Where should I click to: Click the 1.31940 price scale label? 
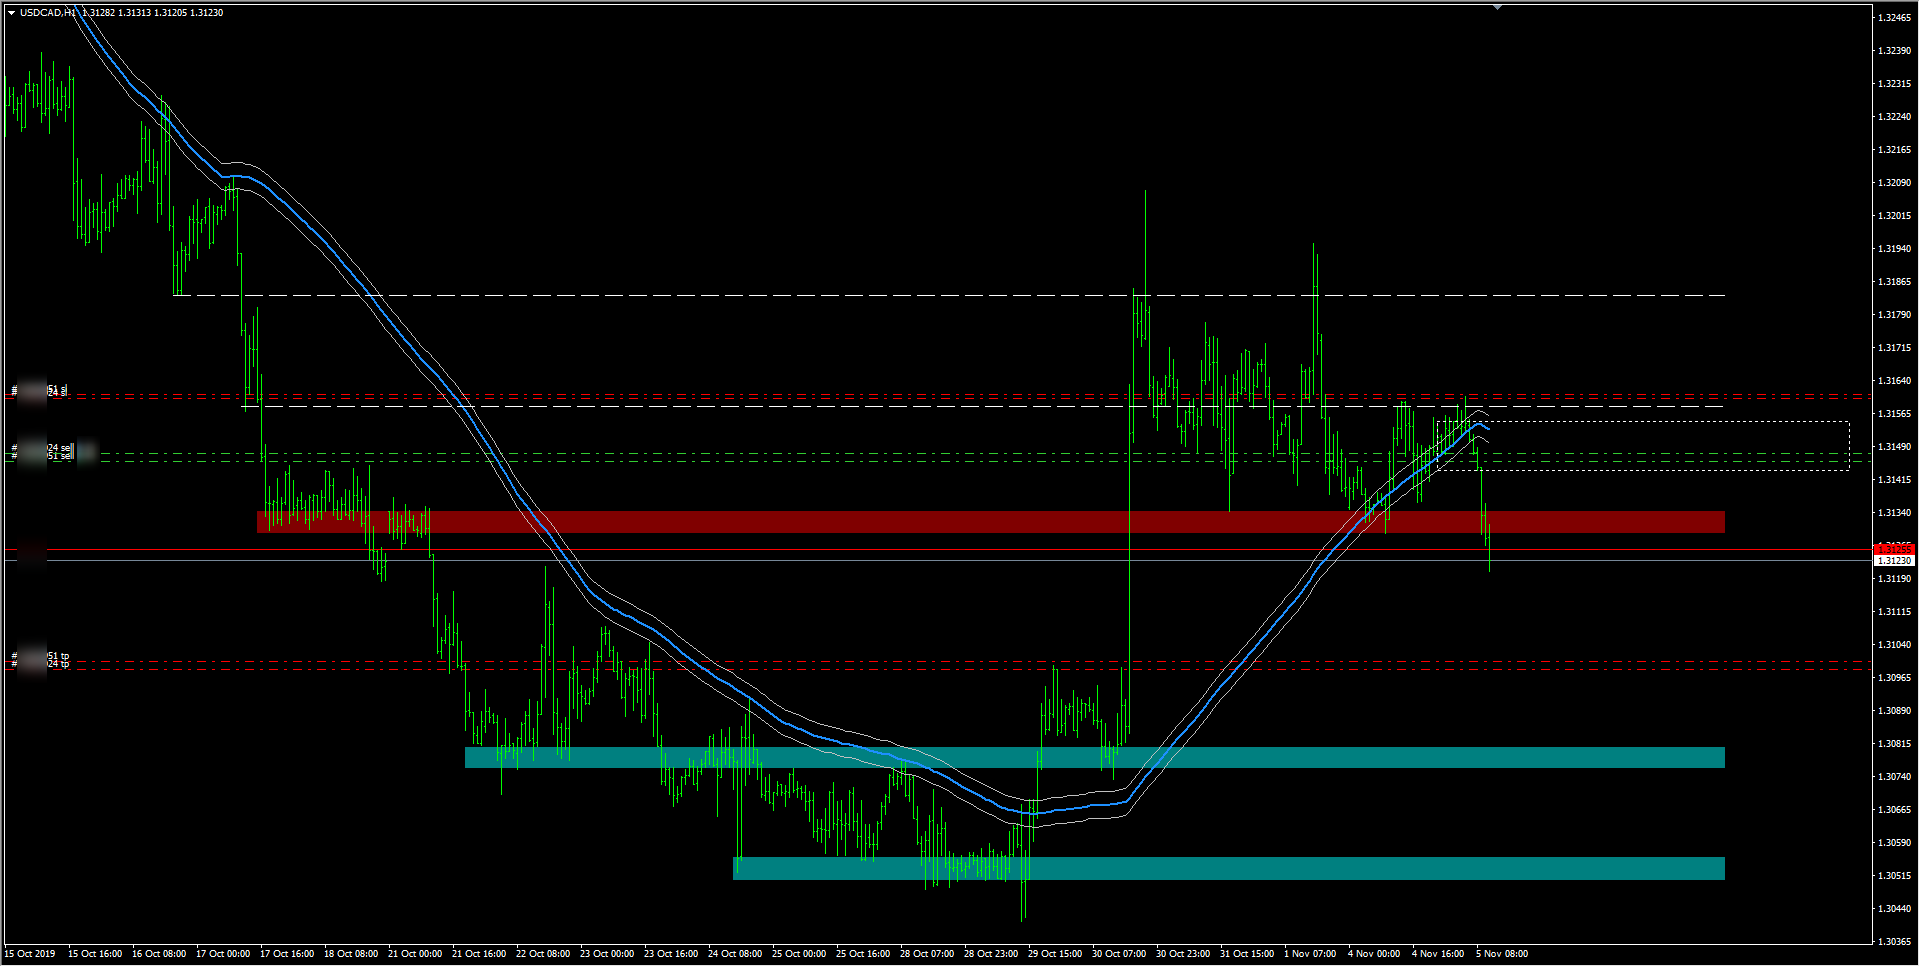pyautogui.click(x=1894, y=249)
